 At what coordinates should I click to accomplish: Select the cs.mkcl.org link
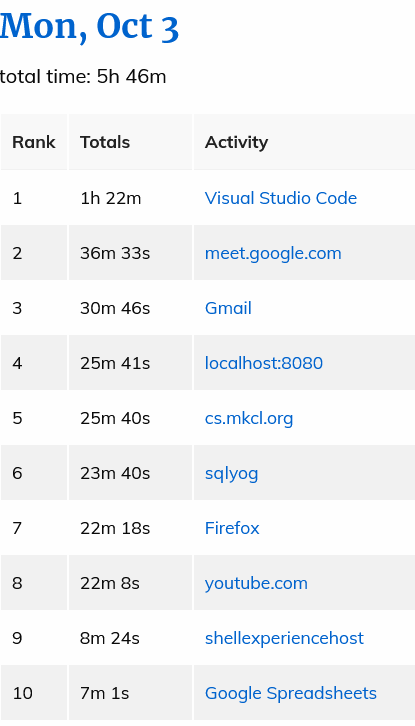tap(249, 418)
